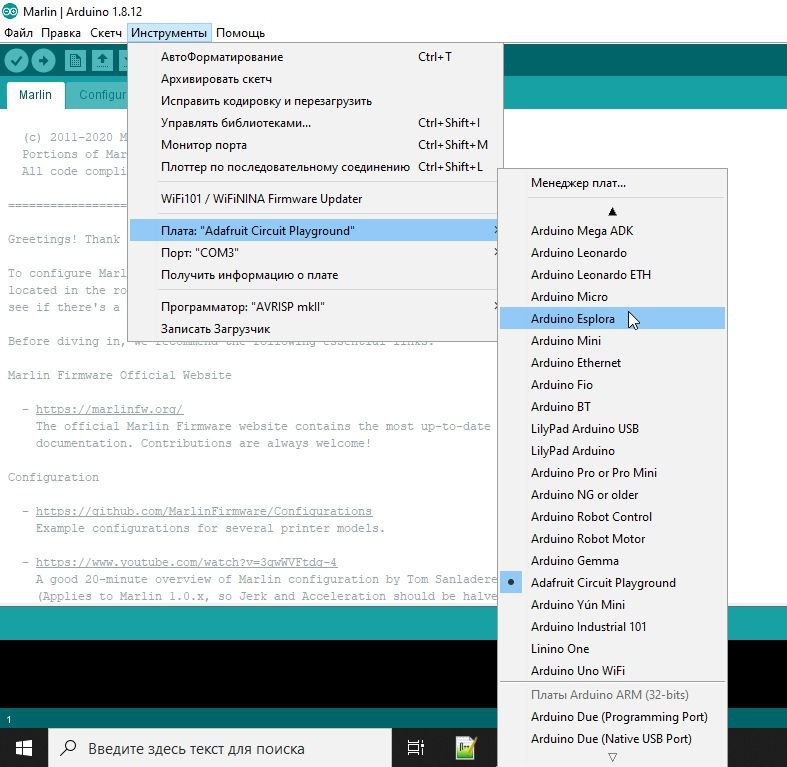
Task: Open Плоттер по последовательному соединению
Action: (x=315, y=167)
